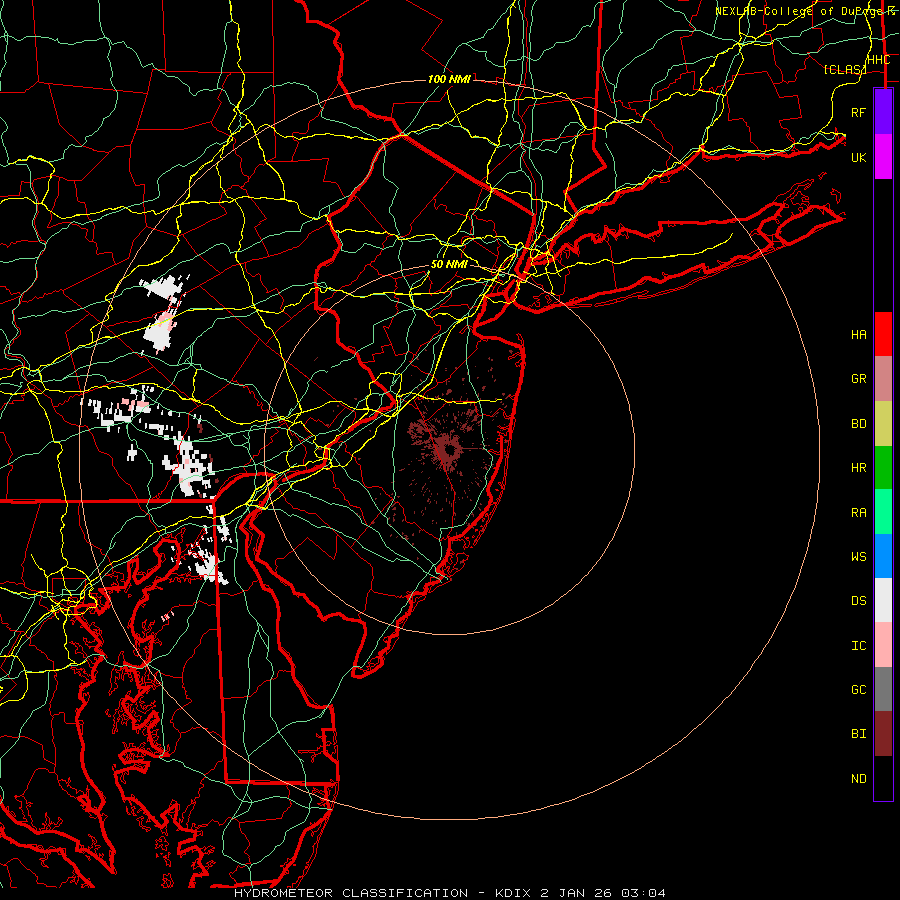This screenshot has width=900, height=900.
Task: Click the 100 NMI range ring label
Action: click(x=449, y=79)
